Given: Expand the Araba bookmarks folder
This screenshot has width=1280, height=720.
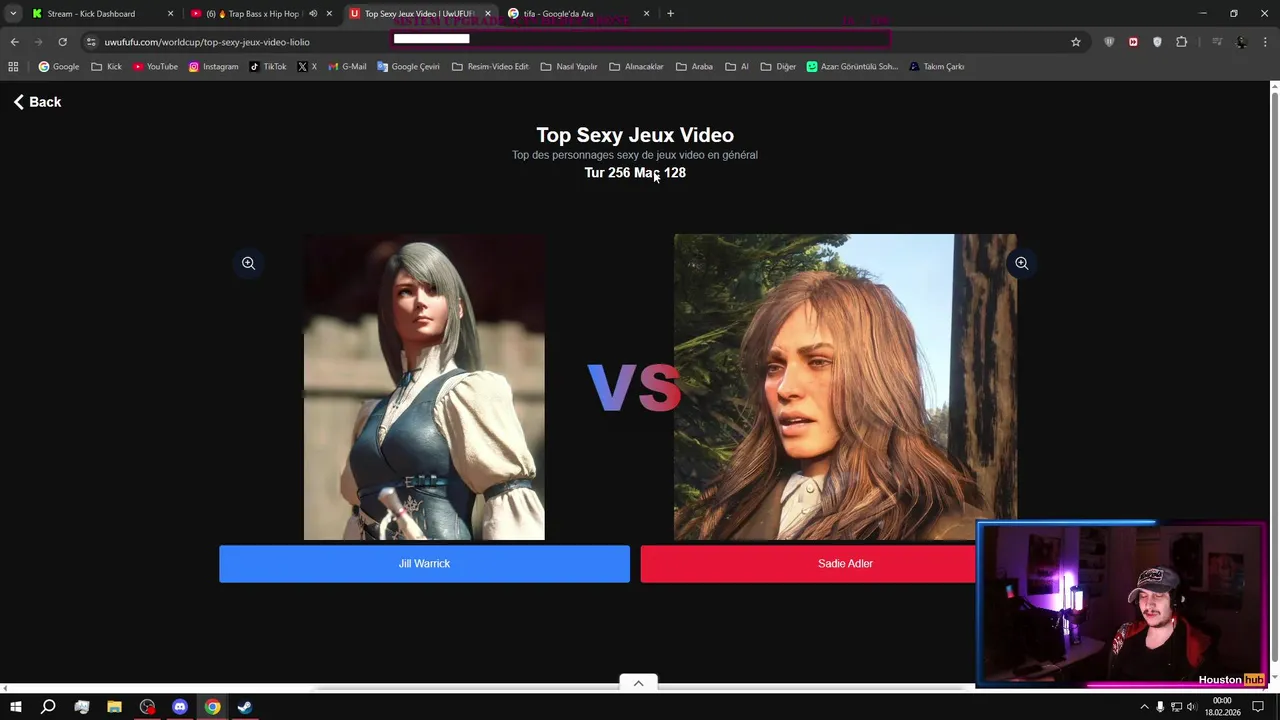Looking at the screenshot, I should click(x=694, y=67).
